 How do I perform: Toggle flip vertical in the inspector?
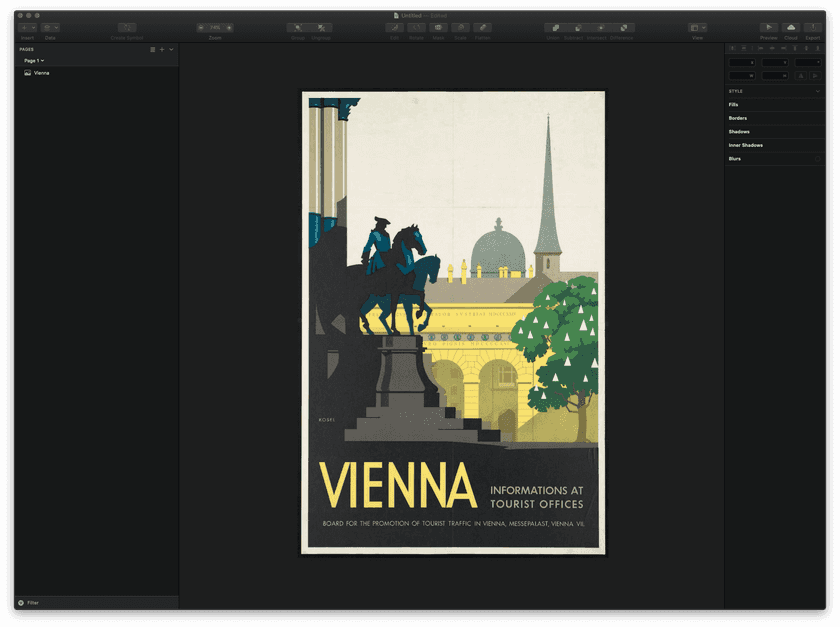815,75
